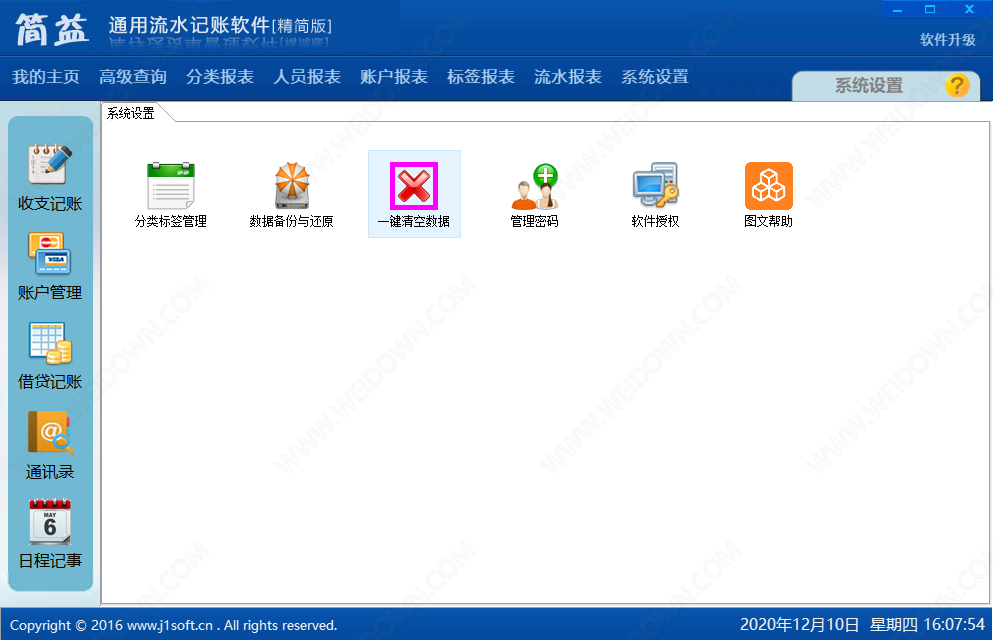Go to 我的主页 menu
Image resolution: width=993 pixels, height=640 pixels.
[46, 77]
